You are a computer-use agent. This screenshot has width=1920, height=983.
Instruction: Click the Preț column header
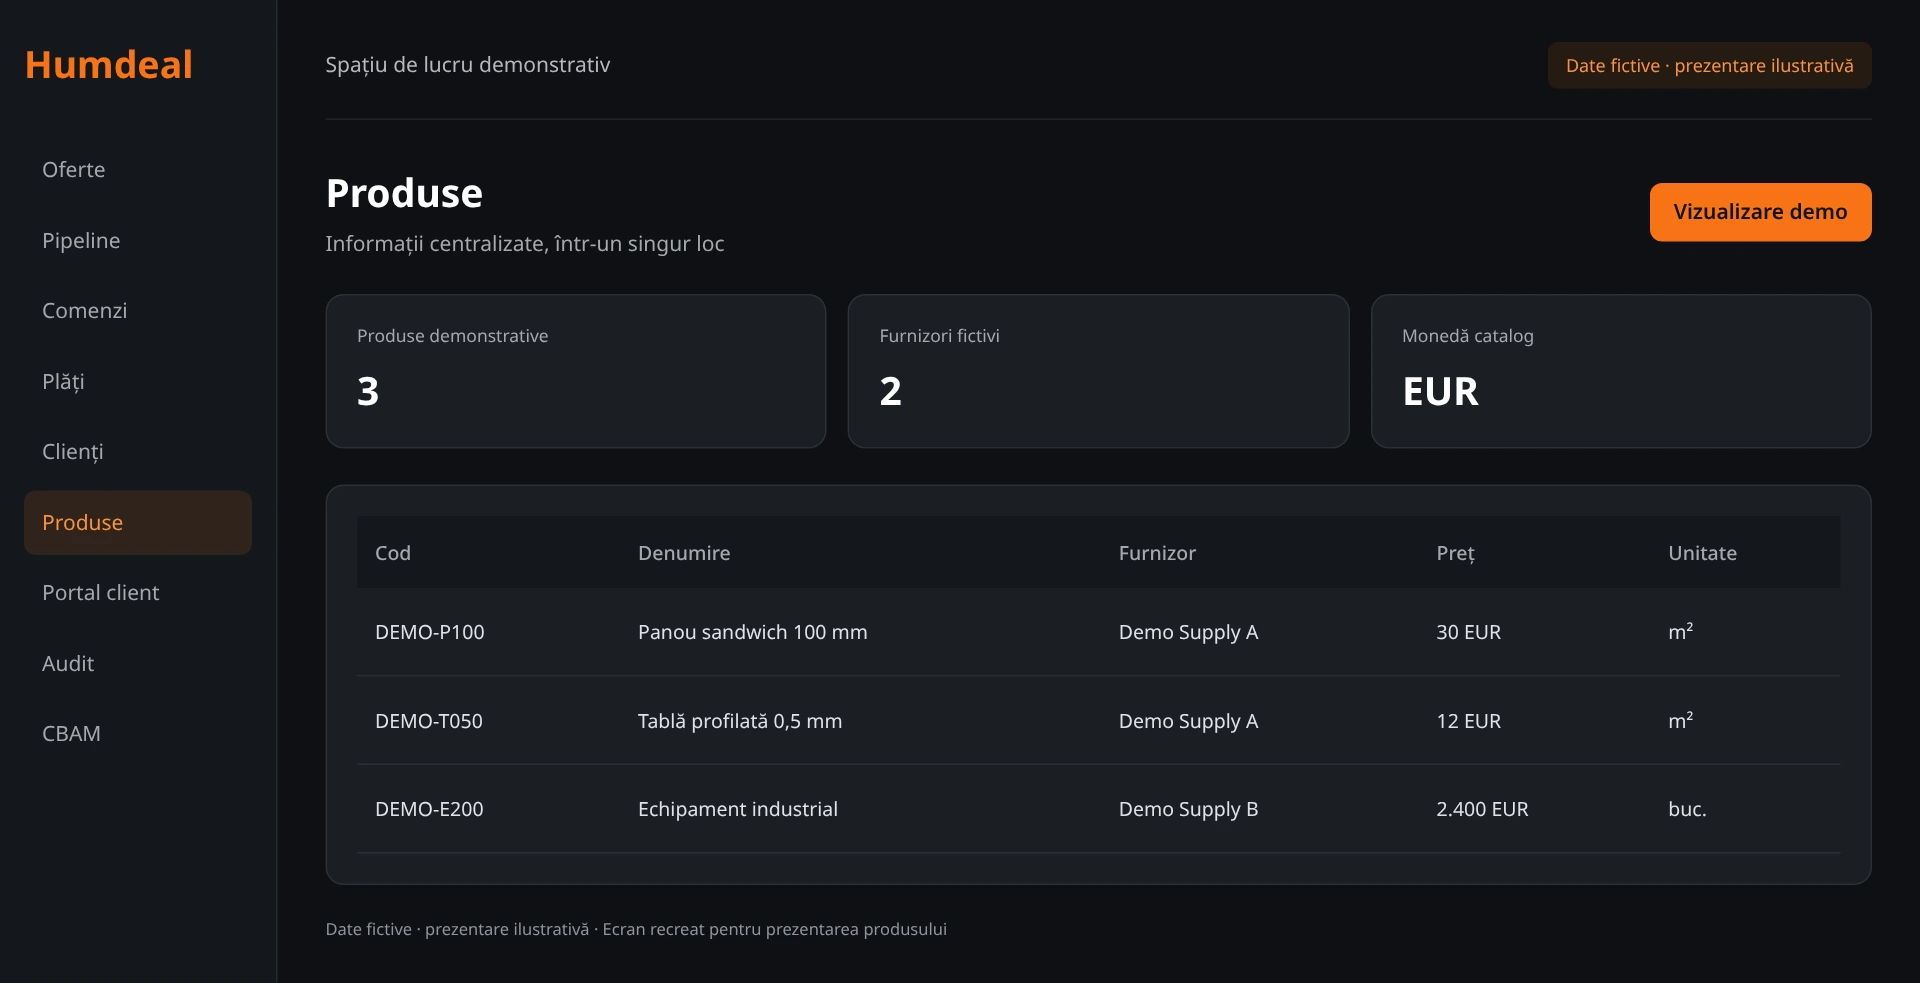click(1455, 554)
